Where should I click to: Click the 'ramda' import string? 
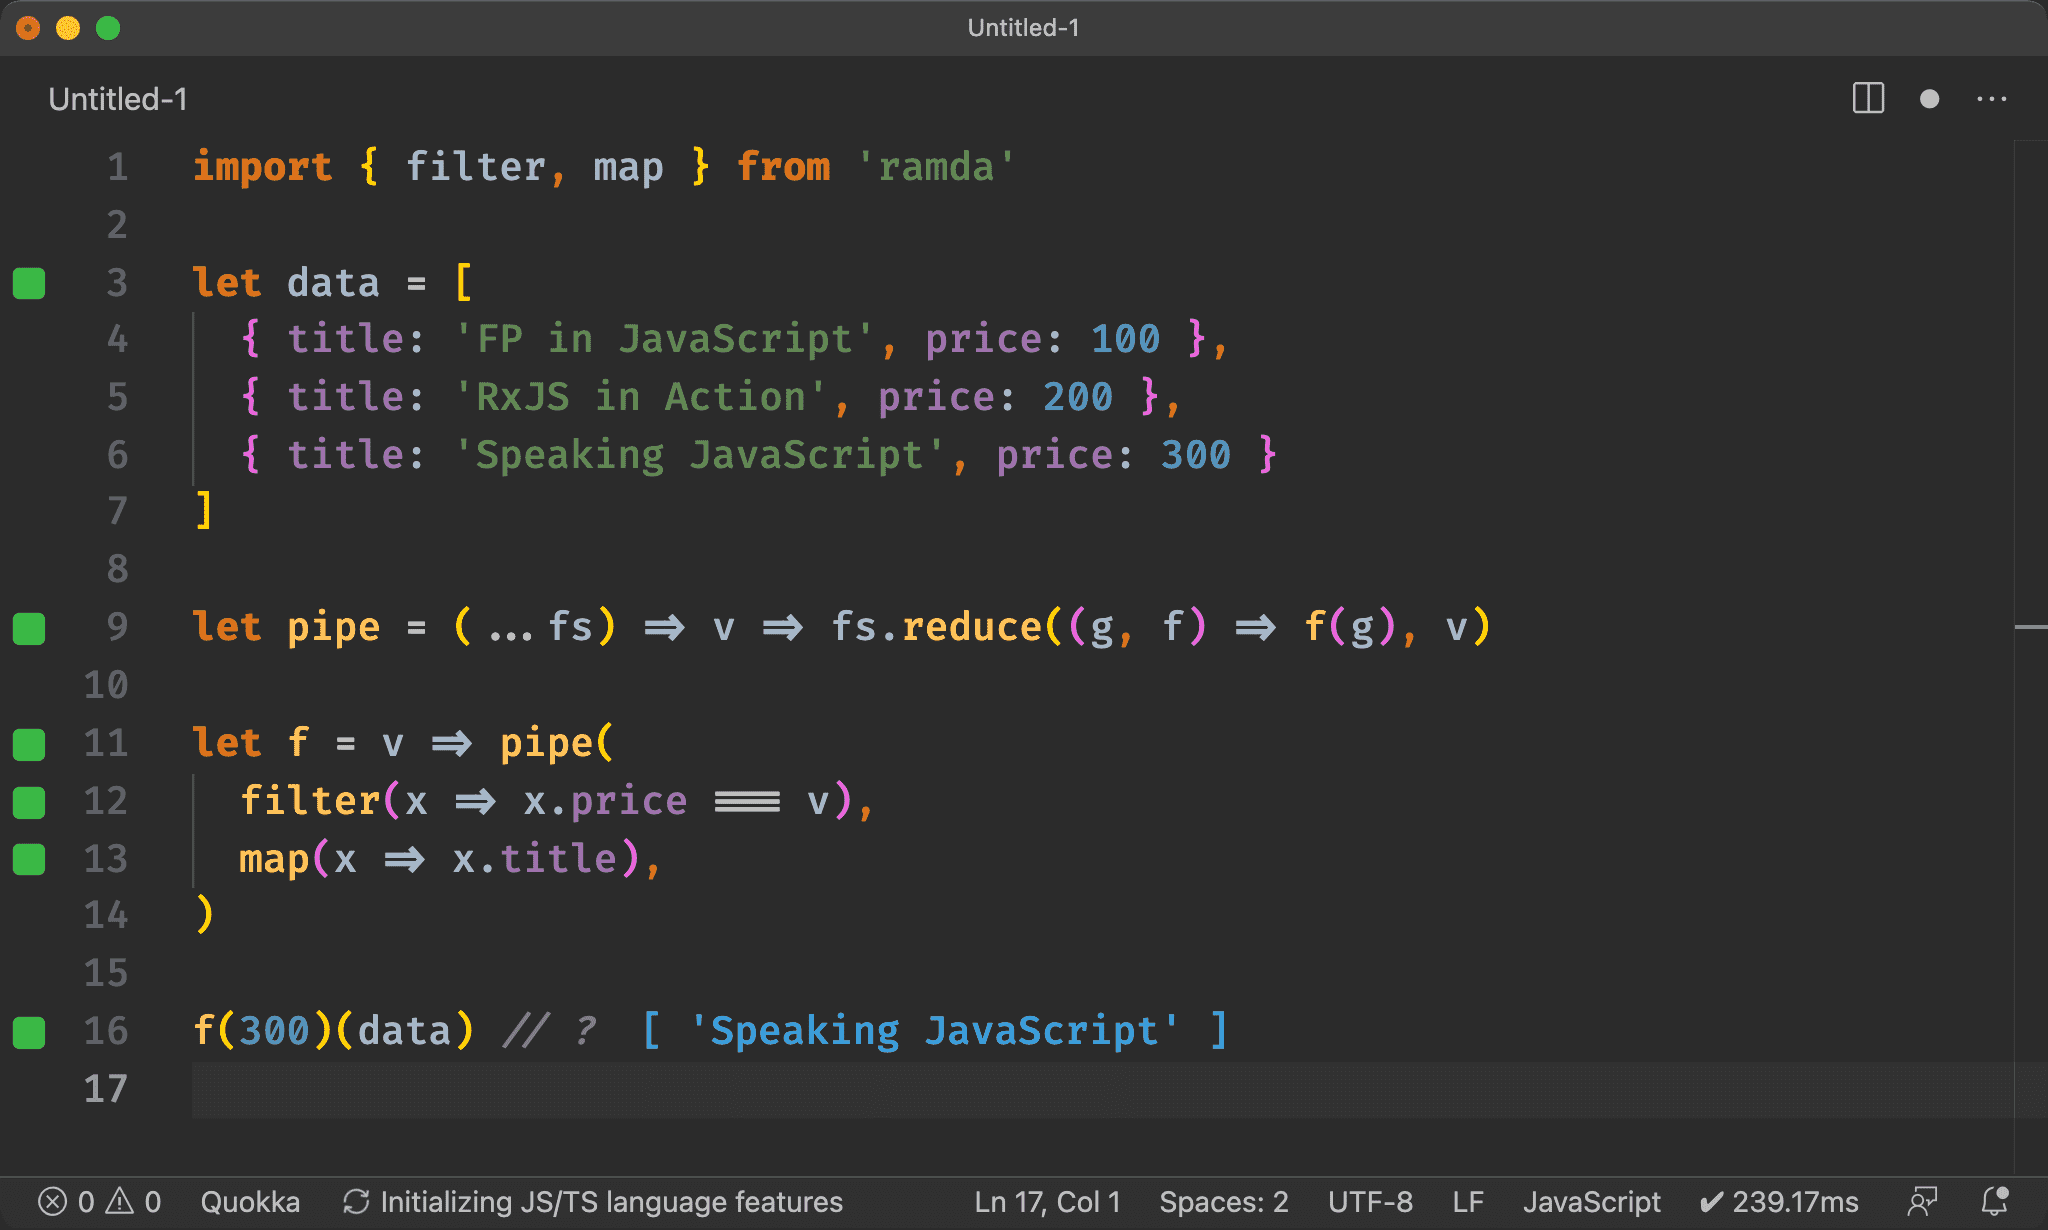point(936,167)
